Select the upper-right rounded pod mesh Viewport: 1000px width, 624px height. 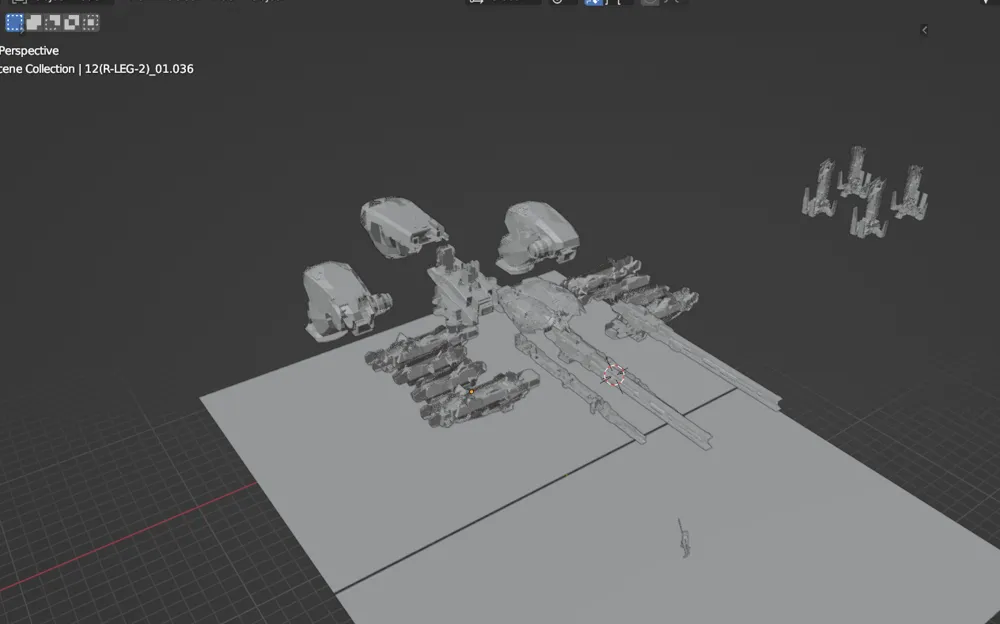537,236
